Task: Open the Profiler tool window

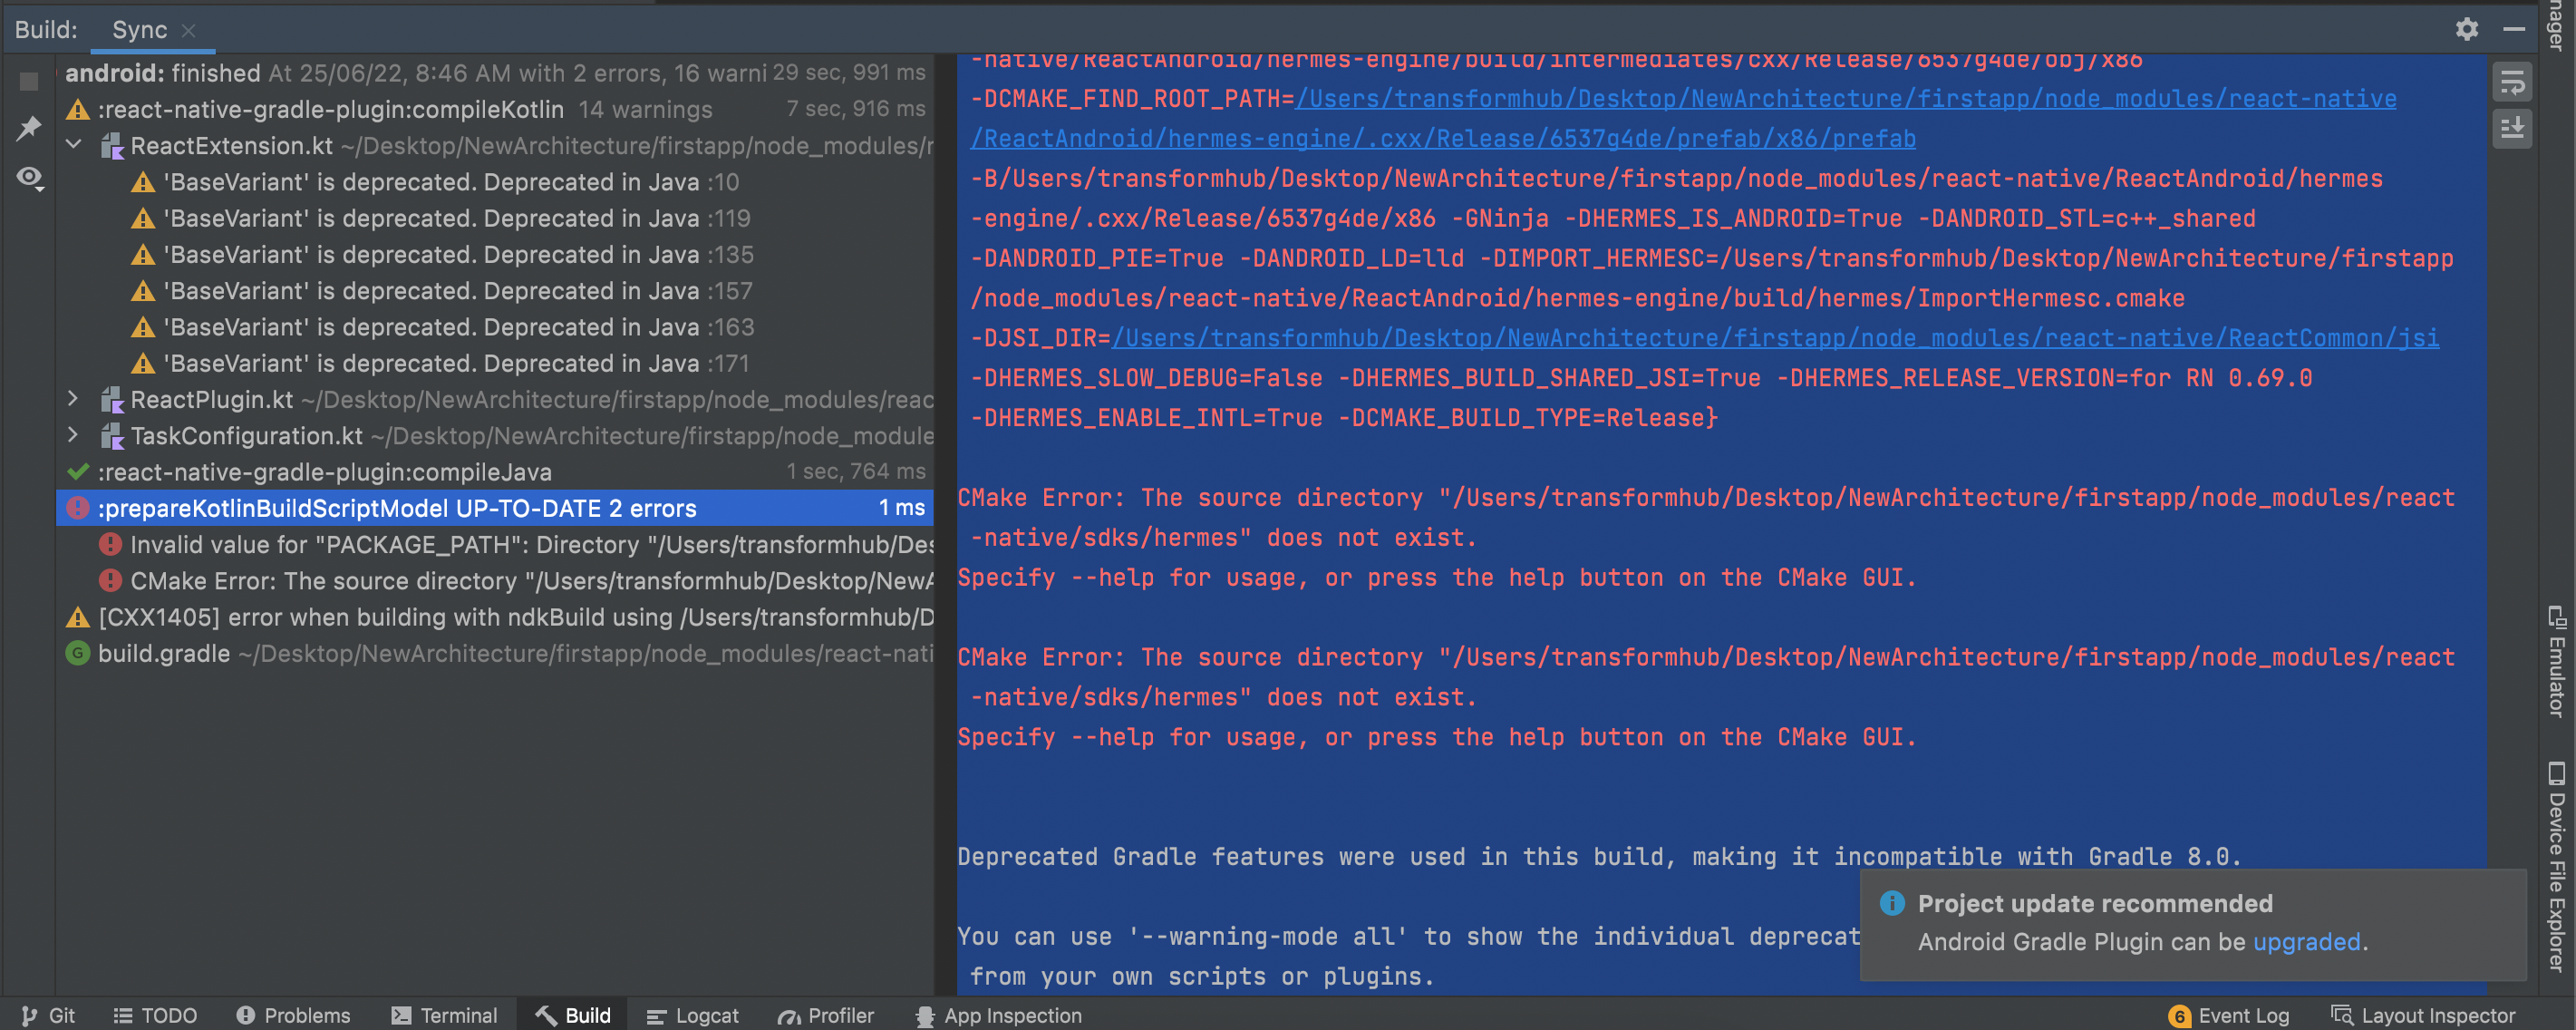Action: click(826, 1015)
